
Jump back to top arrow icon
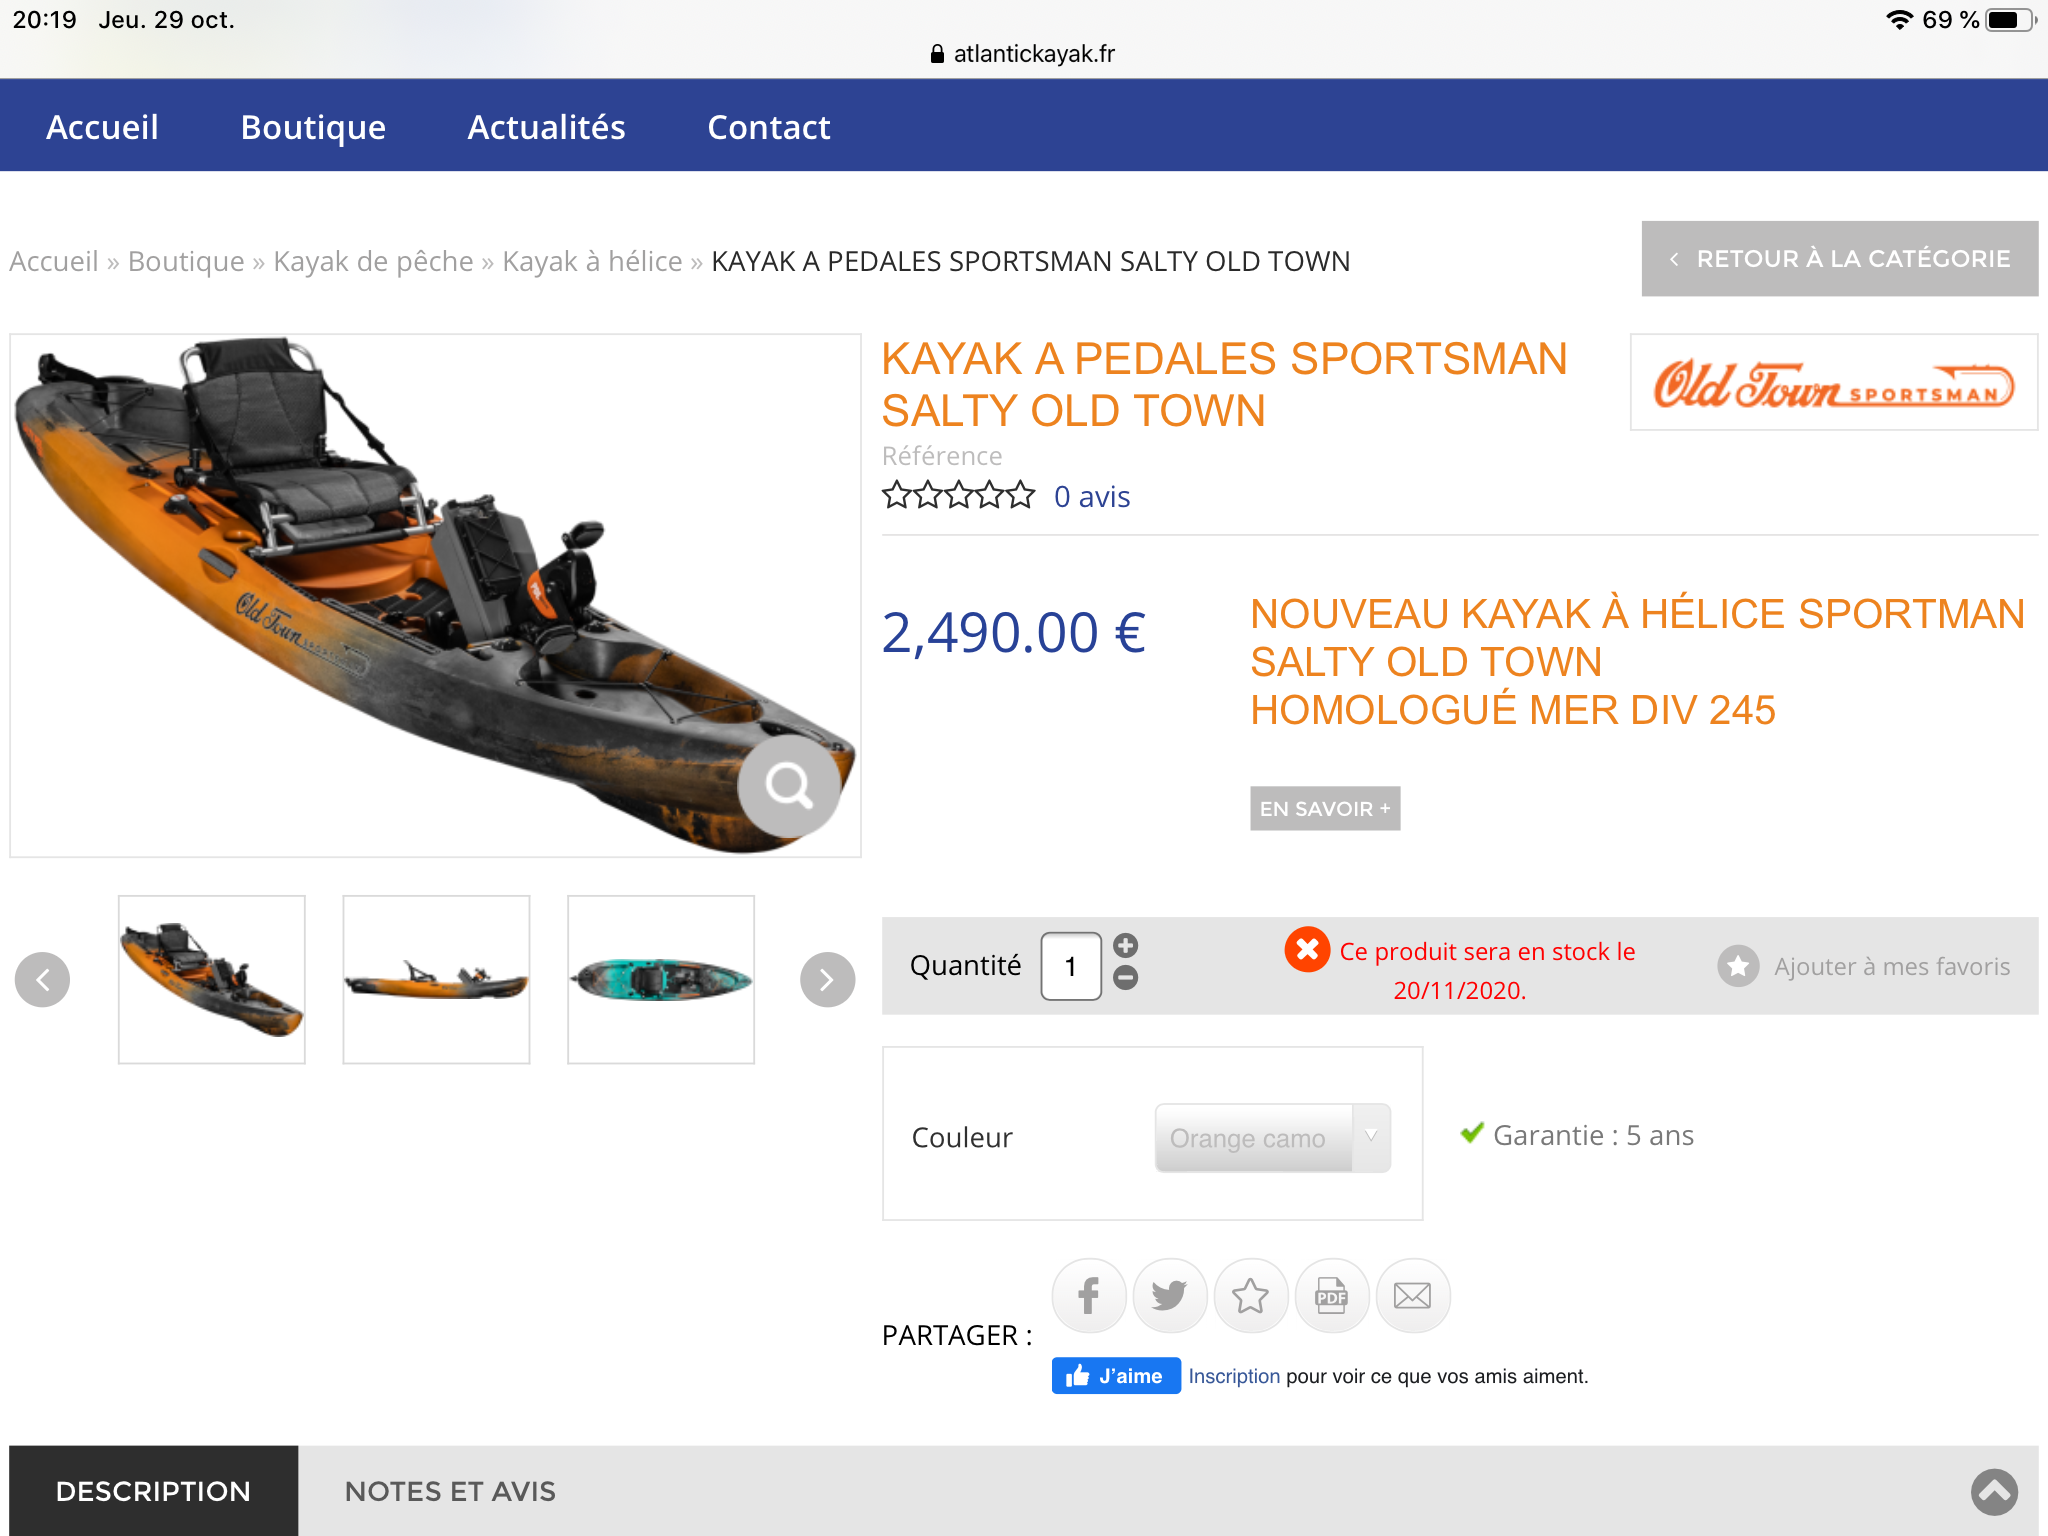[1994, 1492]
